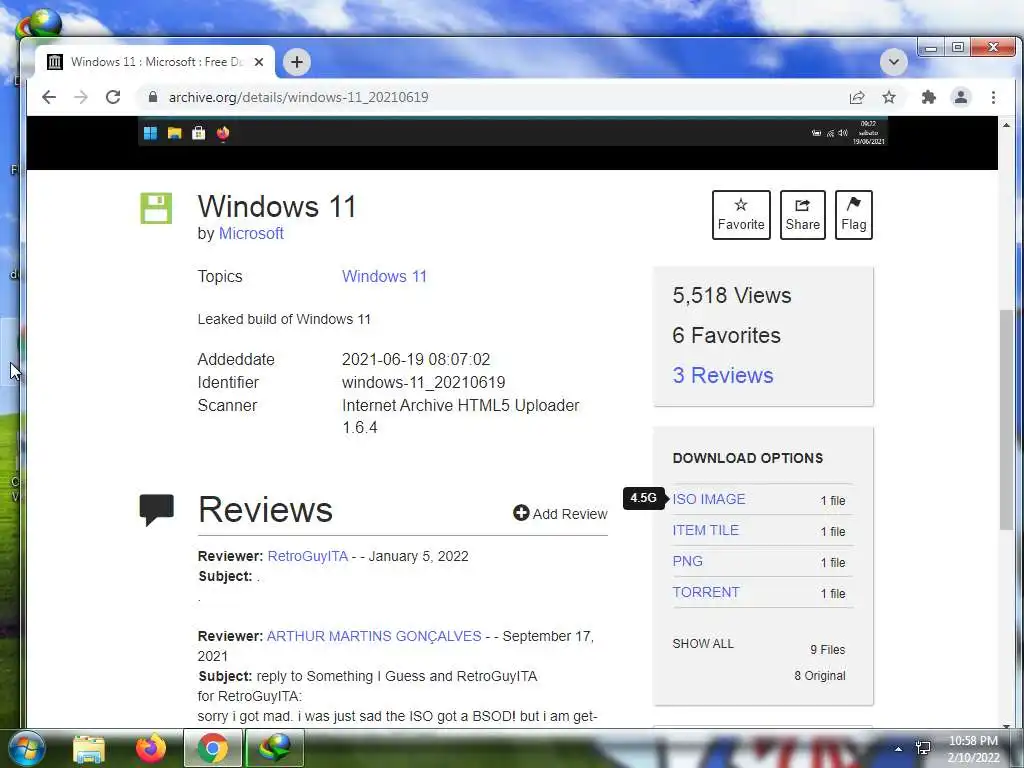Click the Favorite star button
Image resolution: width=1024 pixels, height=768 pixels.
(741, 215)
